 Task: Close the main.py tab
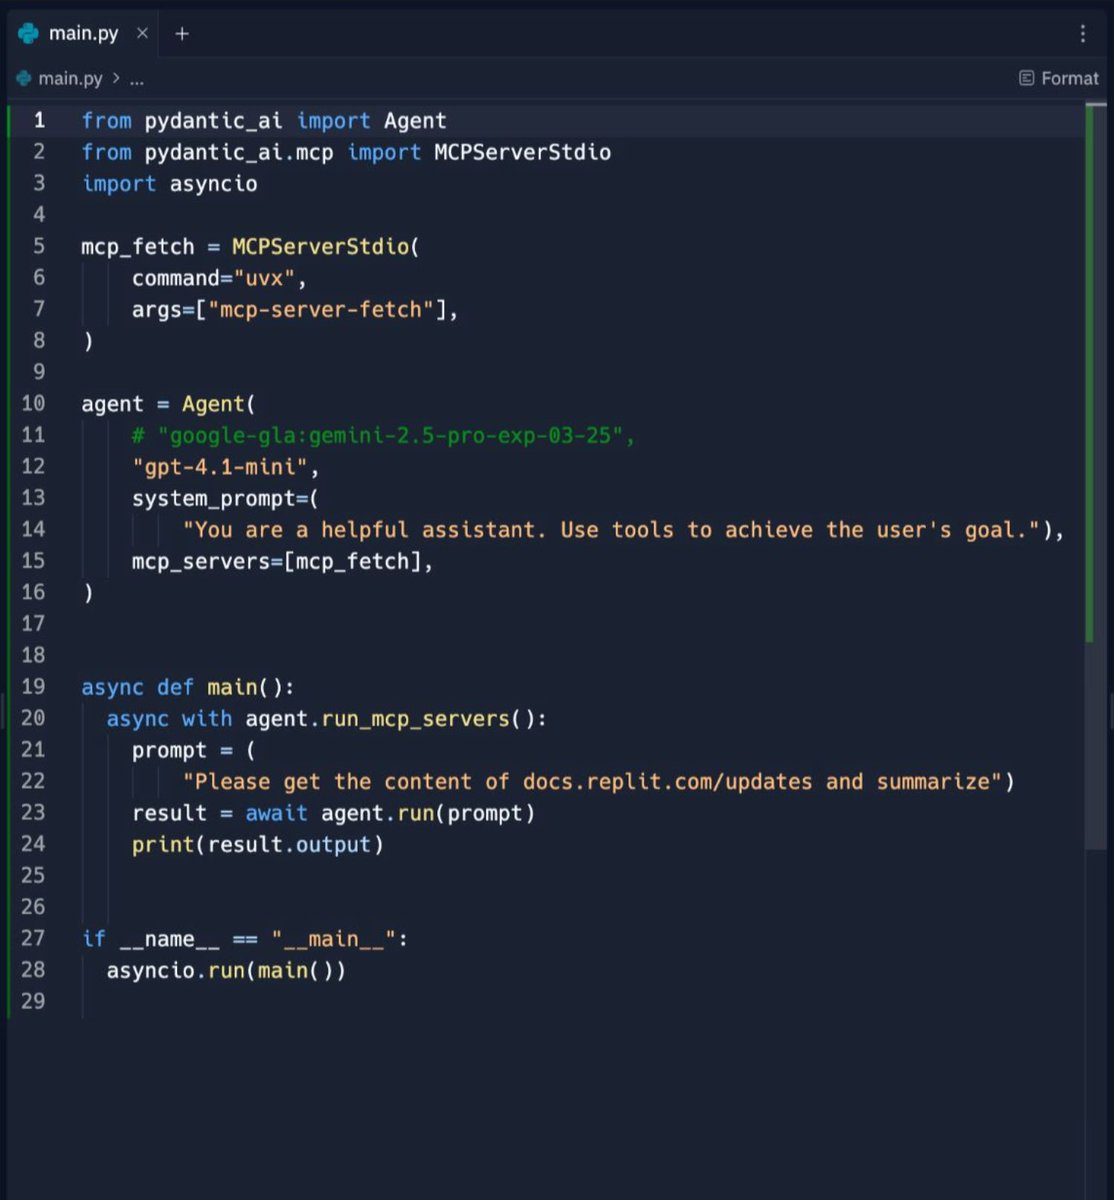tap(142, 34)
